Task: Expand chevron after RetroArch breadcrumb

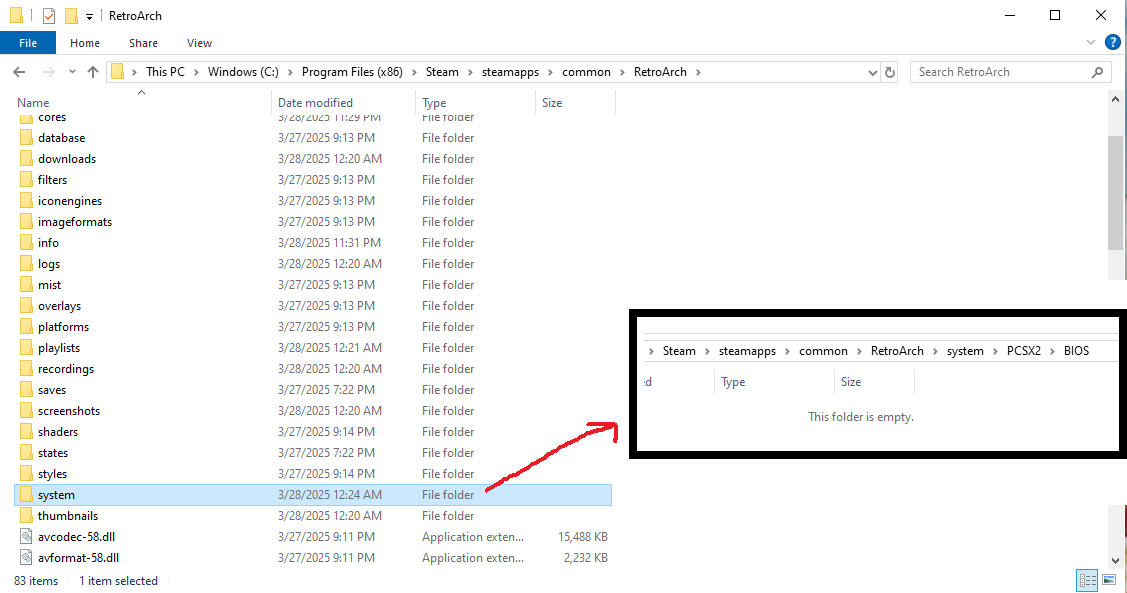Action: [698, 72]
